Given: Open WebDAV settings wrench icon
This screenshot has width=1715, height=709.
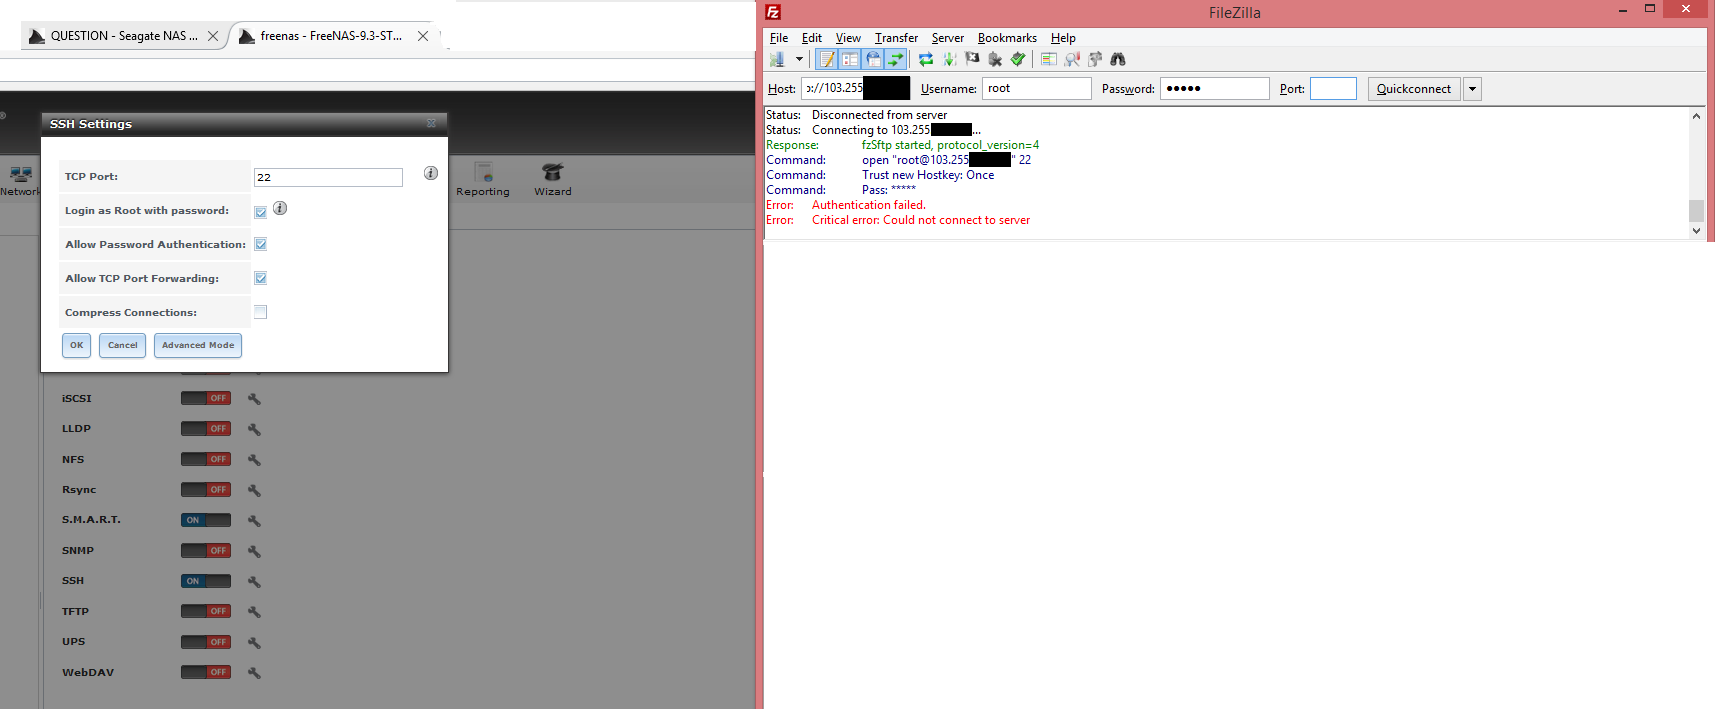Looking at the screenshot, I should point(254,673).
